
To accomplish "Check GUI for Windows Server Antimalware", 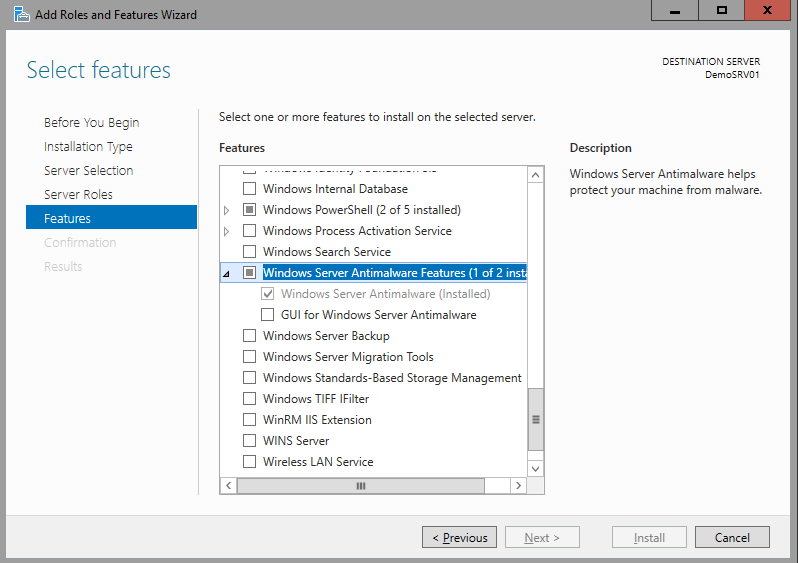I will pos(268,315).
